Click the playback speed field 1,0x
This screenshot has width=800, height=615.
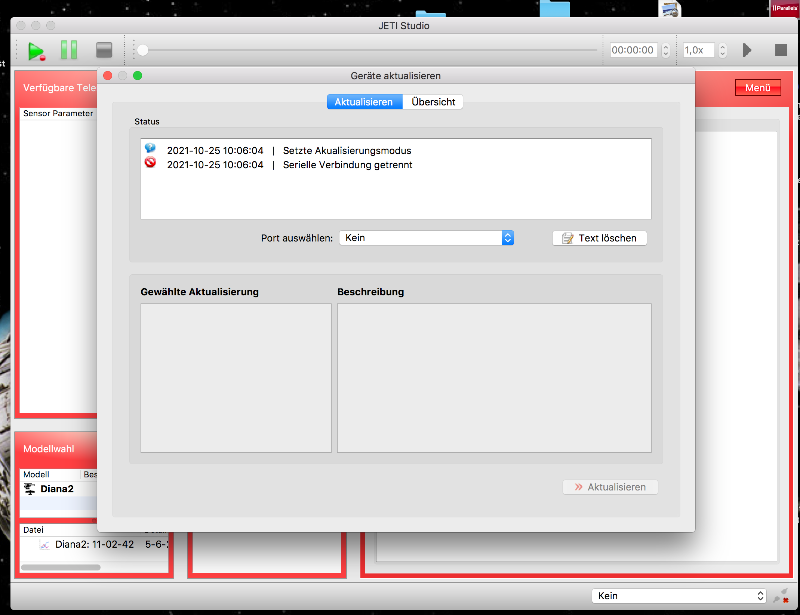click(698, 50)
